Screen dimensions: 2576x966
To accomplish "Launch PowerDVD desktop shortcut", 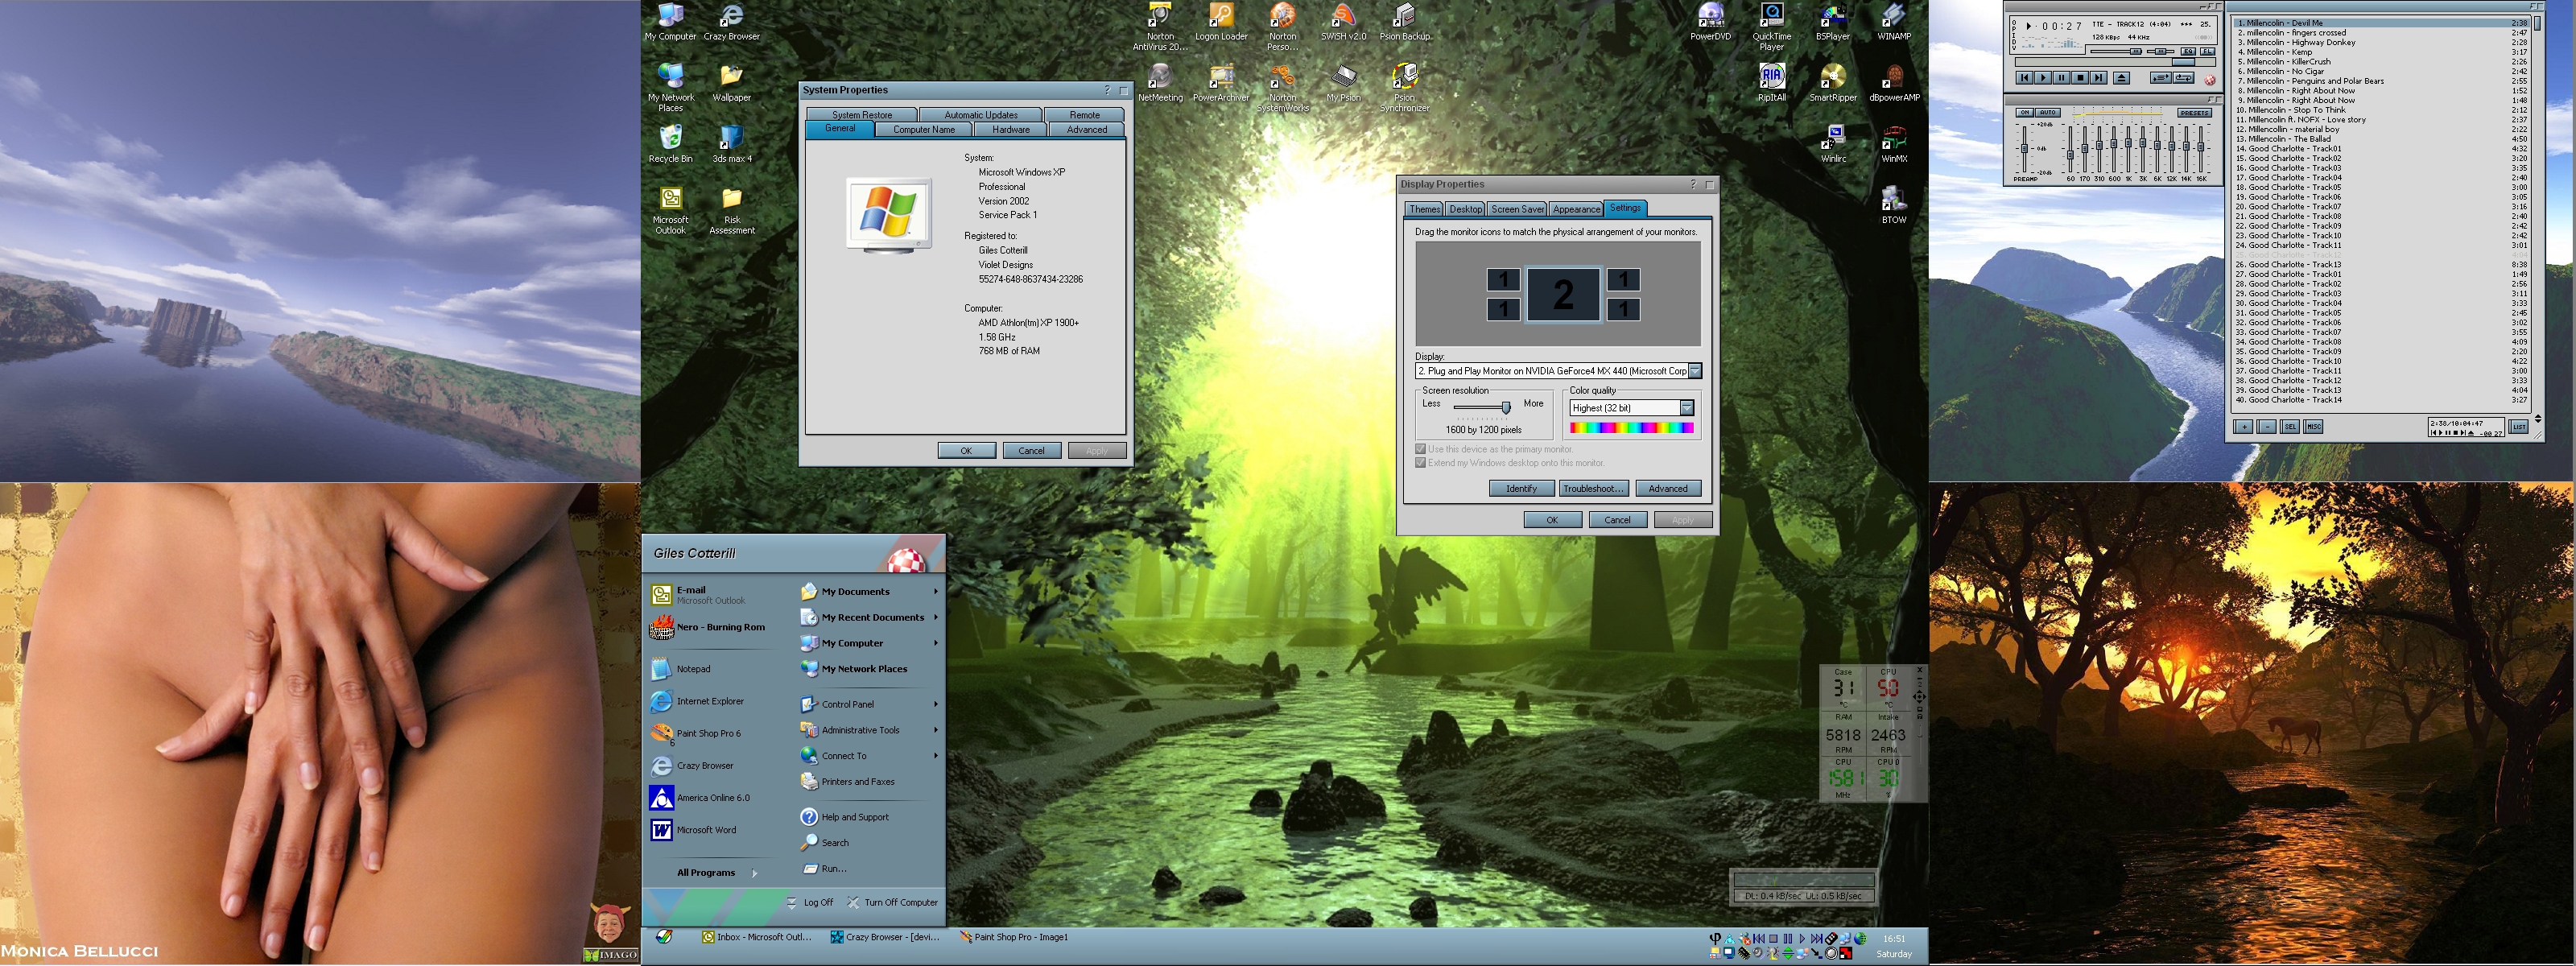I will tap(1710, 22).
